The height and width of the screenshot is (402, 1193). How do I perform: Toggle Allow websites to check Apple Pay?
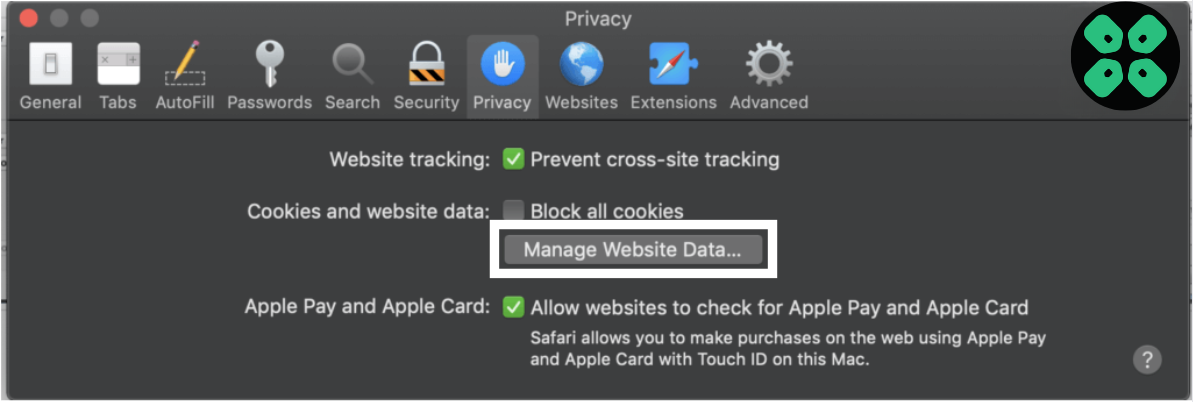[513, 307]
